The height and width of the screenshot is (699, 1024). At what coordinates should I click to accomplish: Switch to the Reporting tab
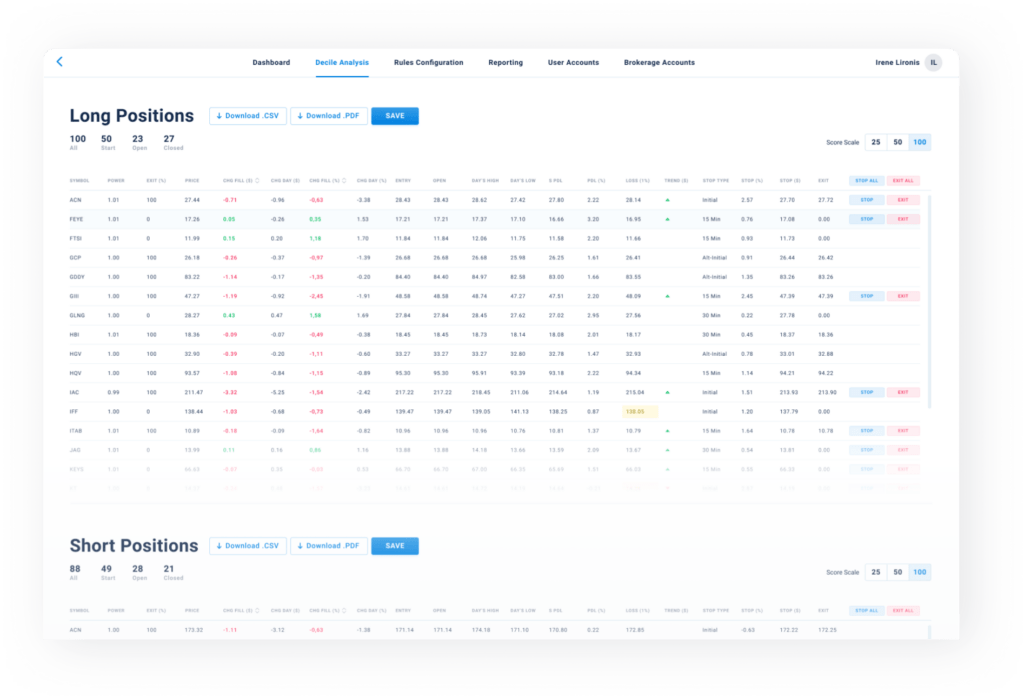pyautogui.click(x=505, y=62)
